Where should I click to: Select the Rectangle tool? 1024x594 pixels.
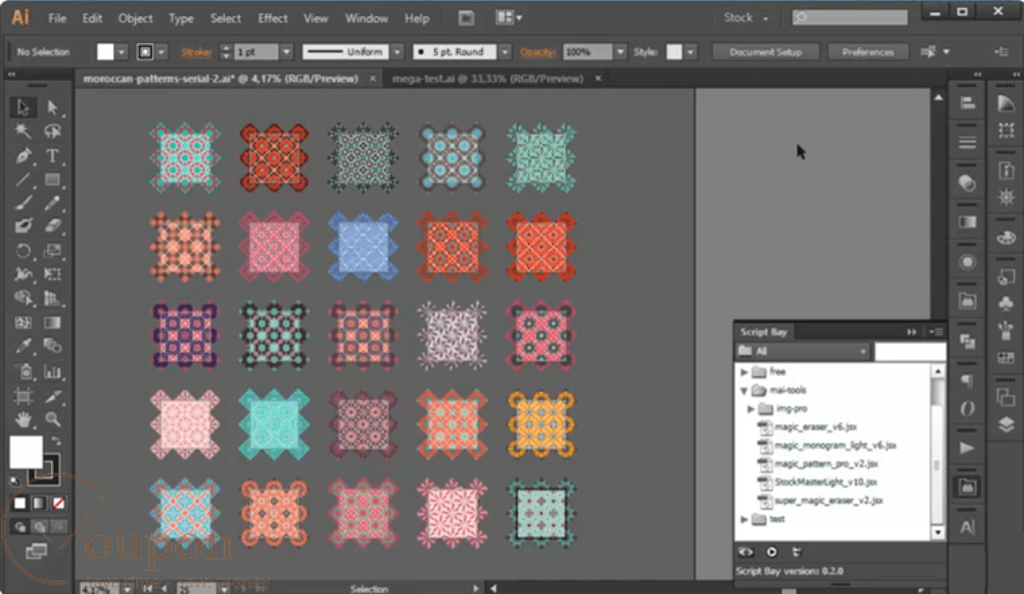pos(52,180)
